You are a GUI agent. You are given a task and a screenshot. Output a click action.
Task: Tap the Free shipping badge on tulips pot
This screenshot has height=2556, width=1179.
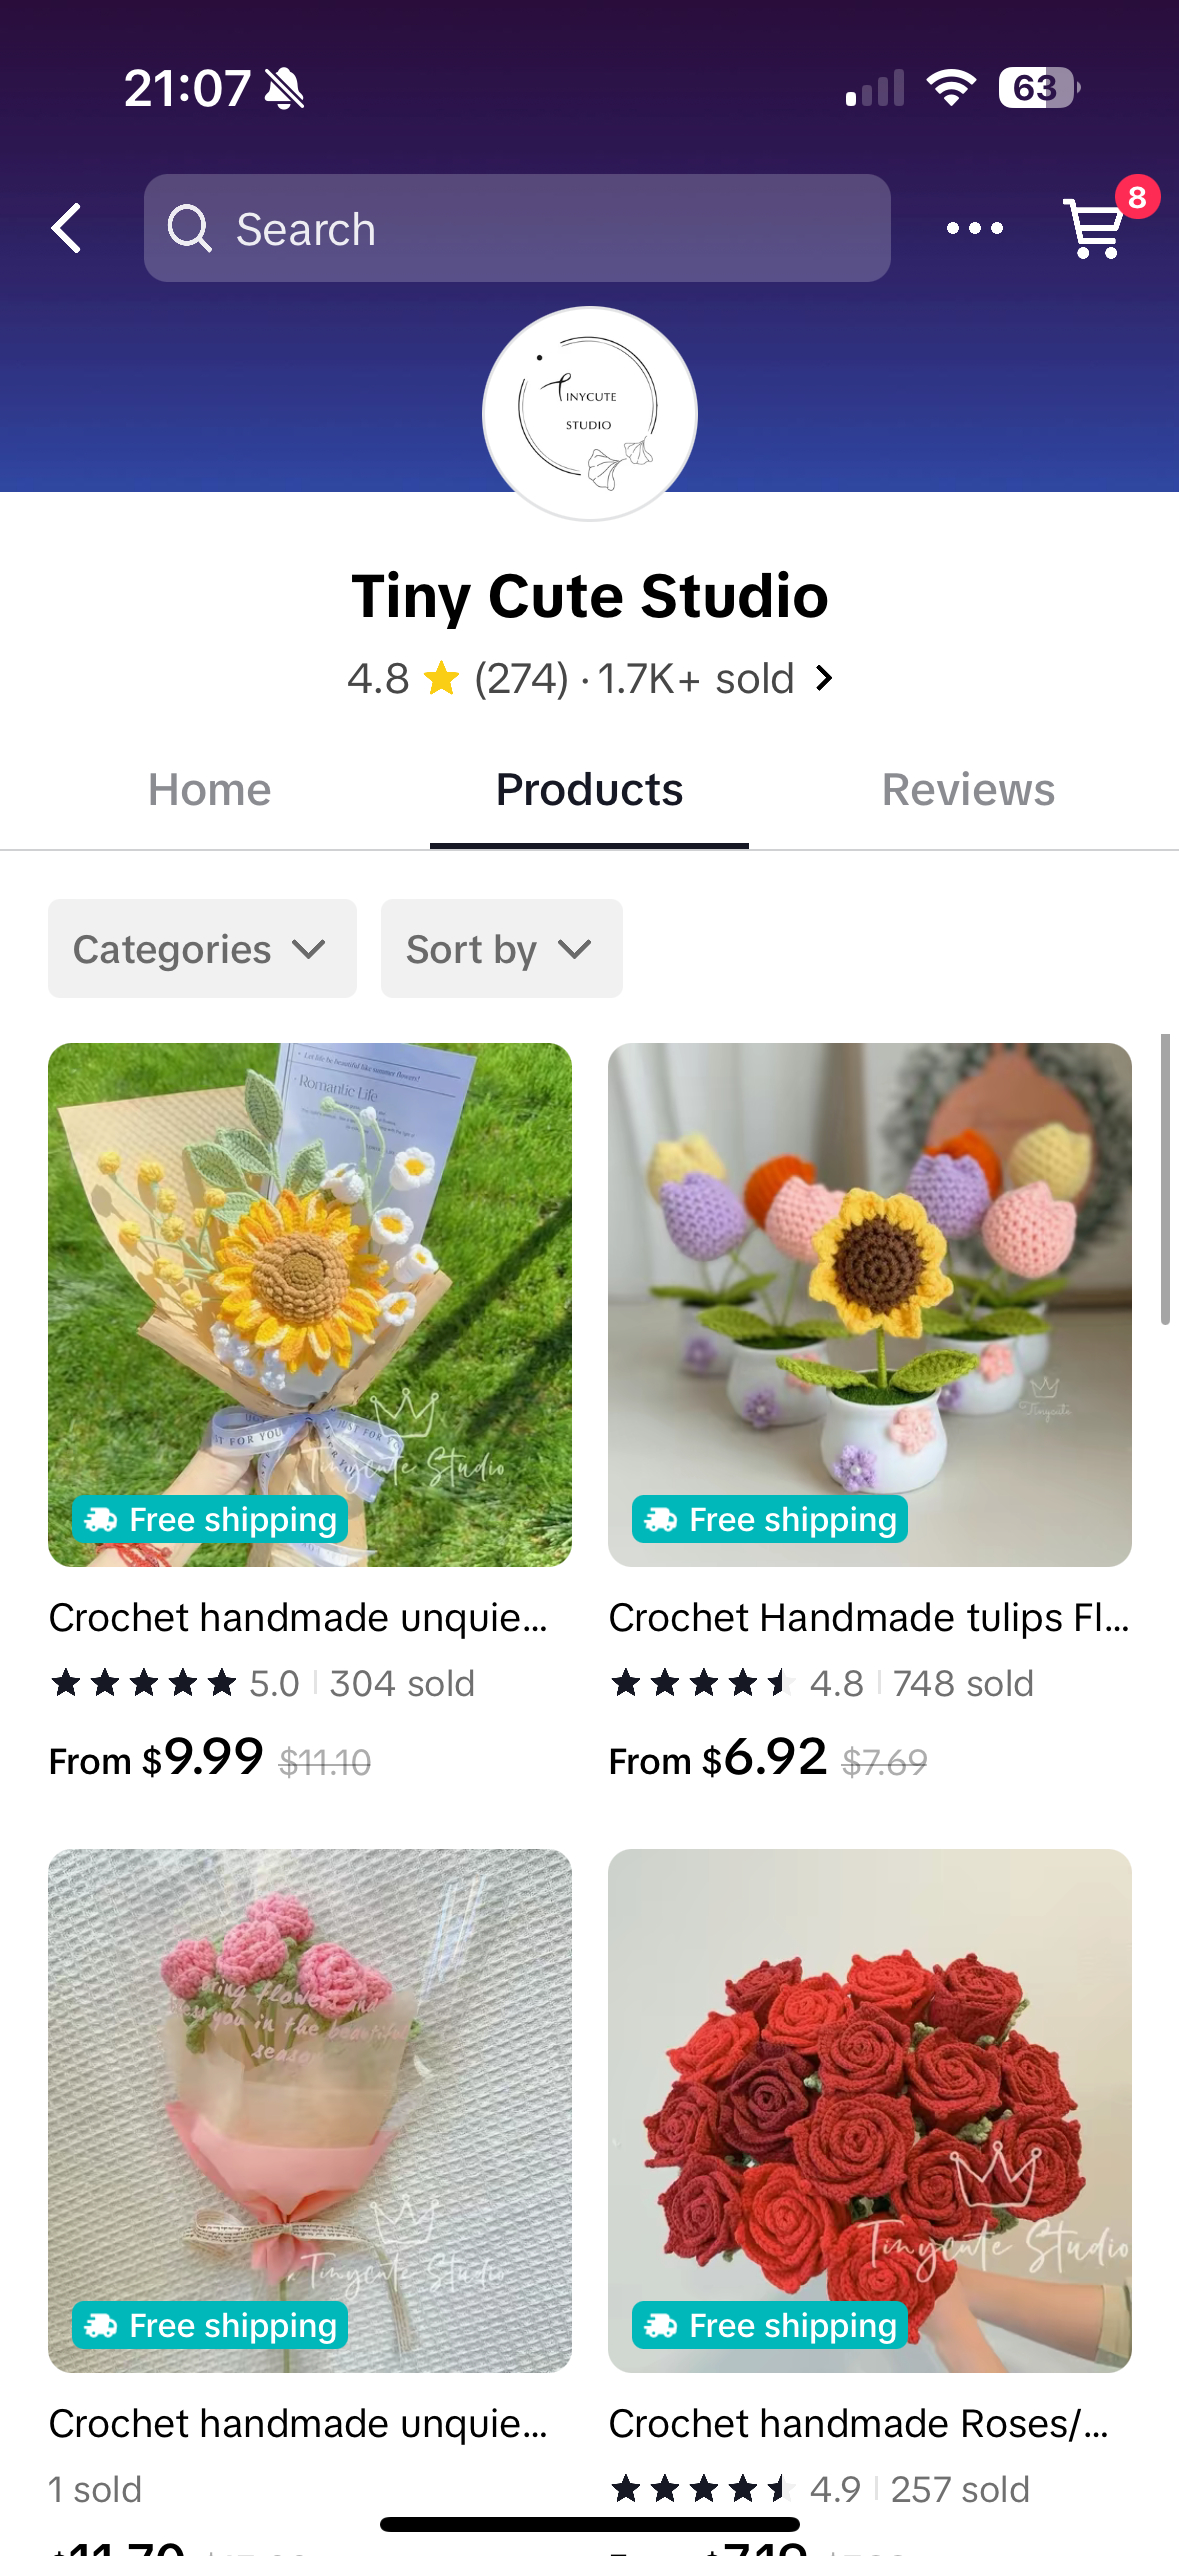tap(769, 1519)
